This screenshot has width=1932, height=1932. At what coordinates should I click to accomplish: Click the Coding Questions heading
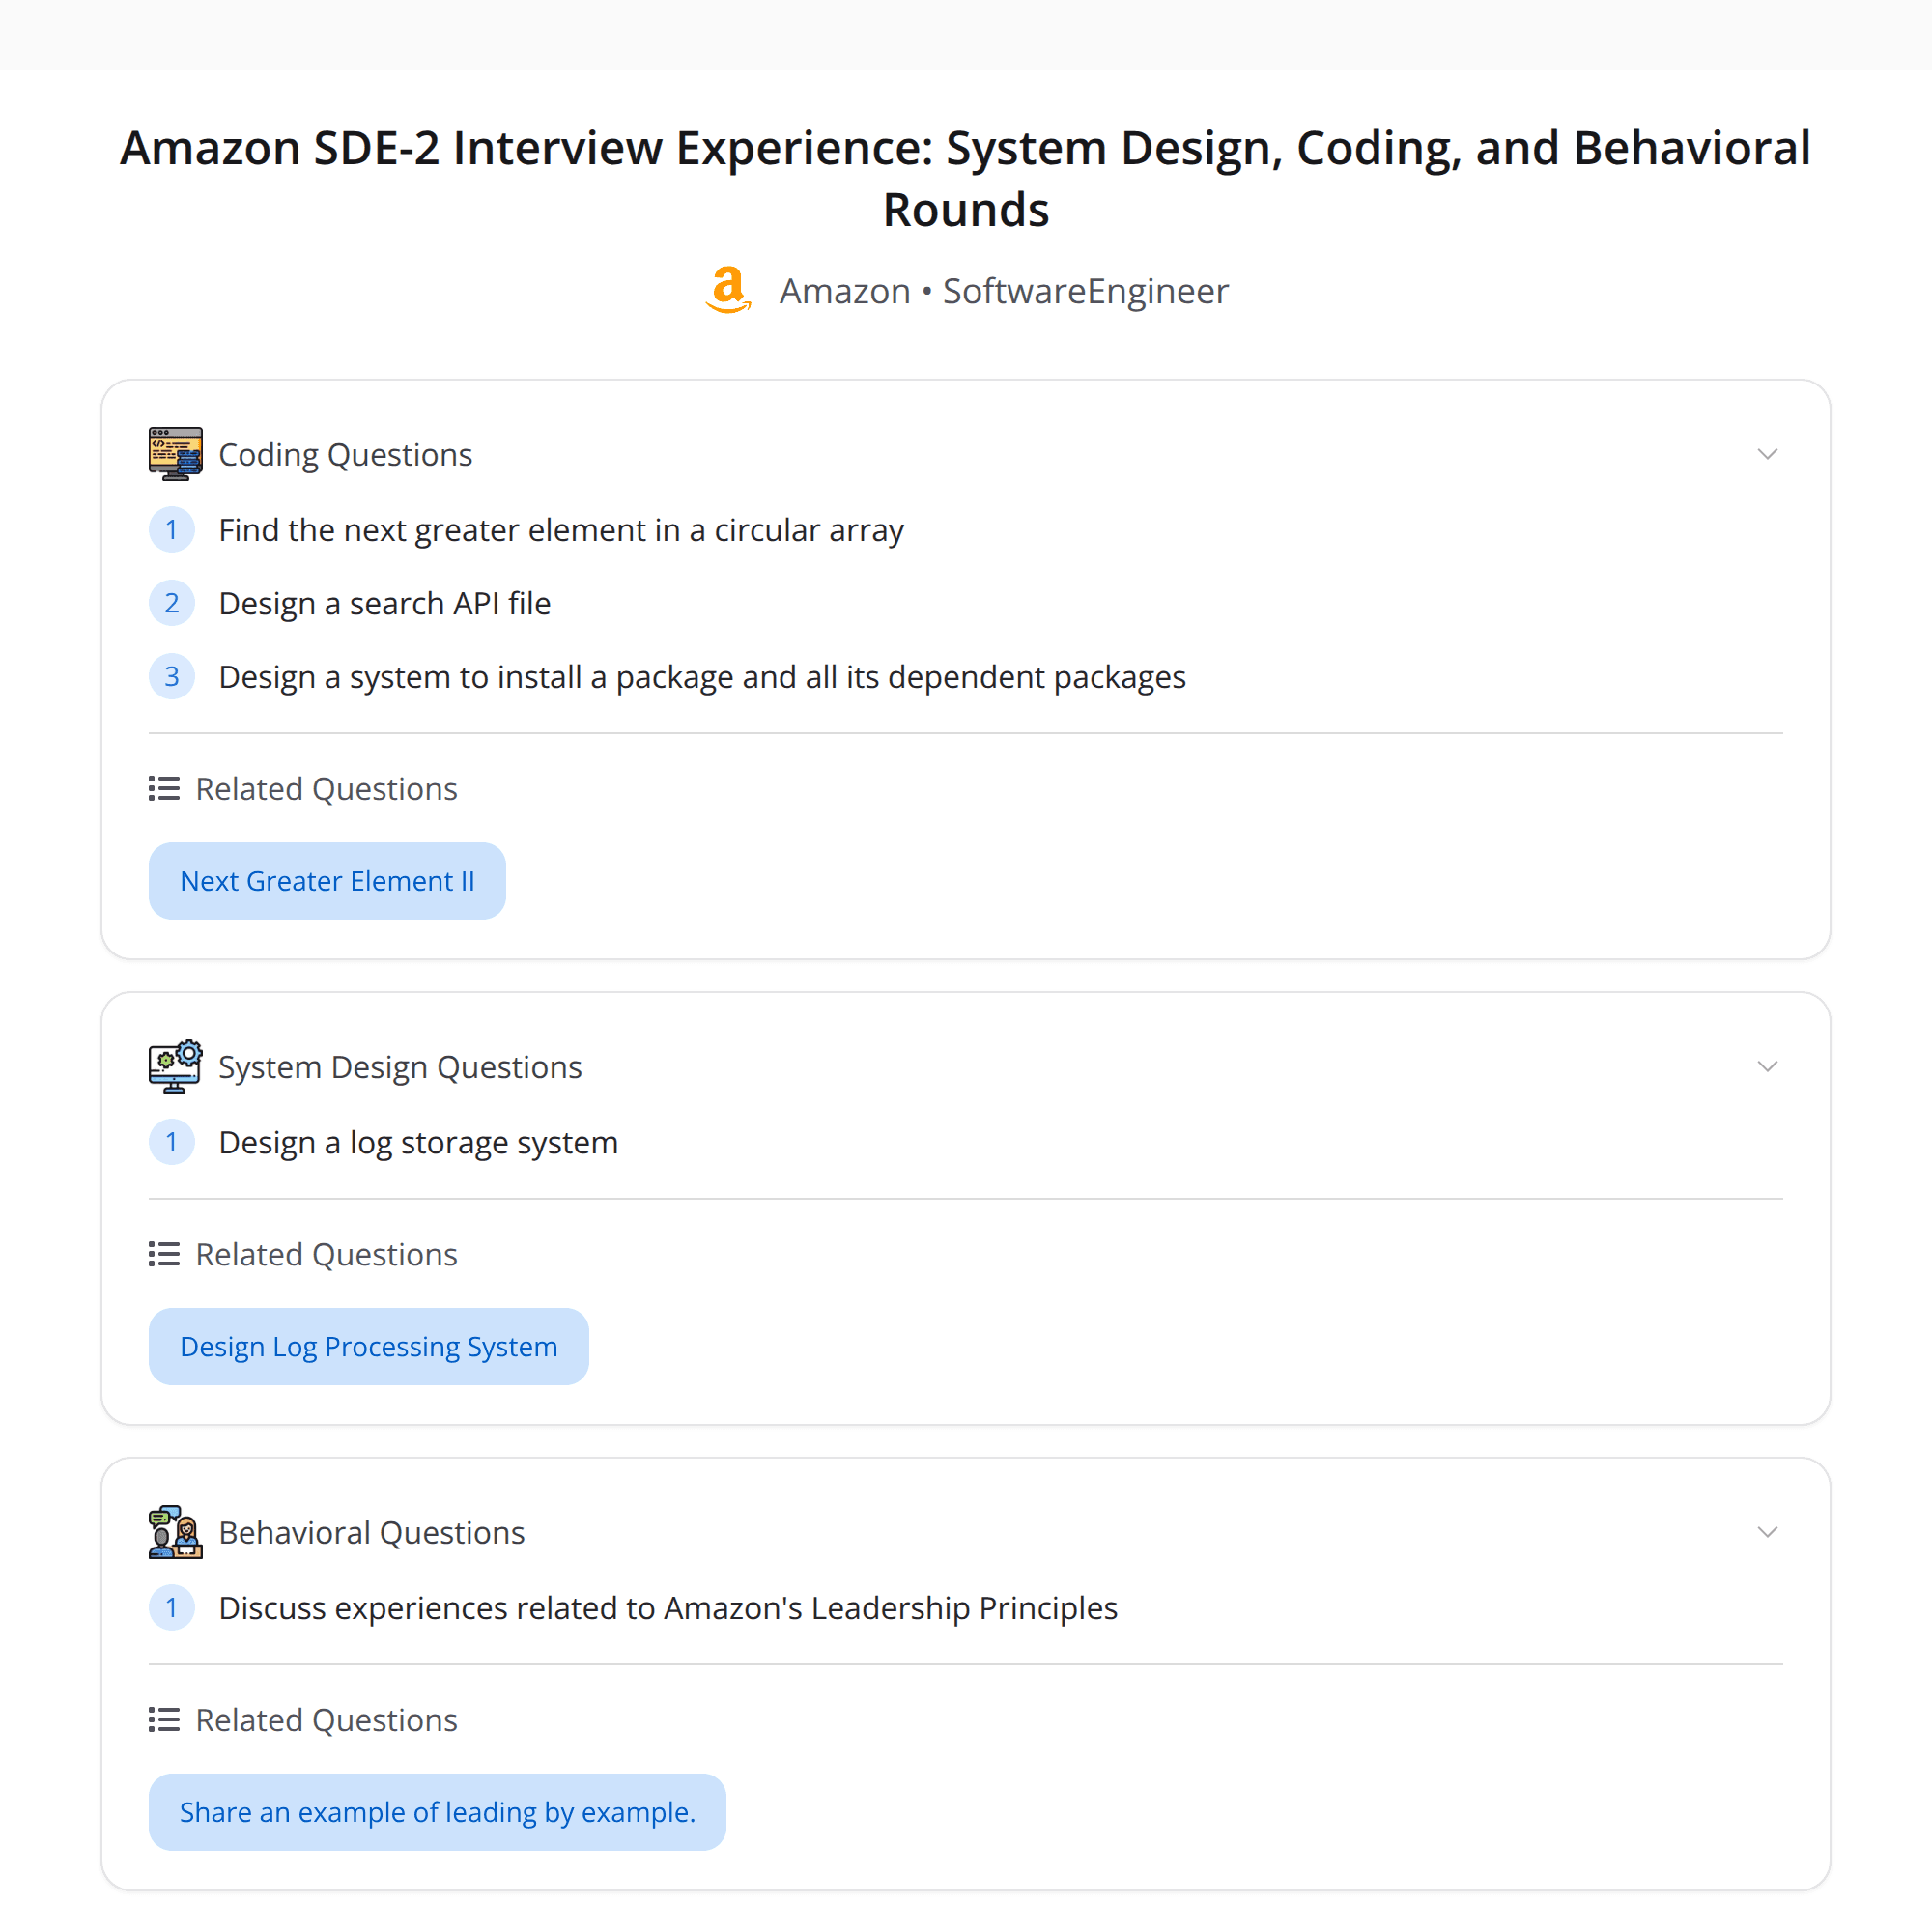point(345,455)
